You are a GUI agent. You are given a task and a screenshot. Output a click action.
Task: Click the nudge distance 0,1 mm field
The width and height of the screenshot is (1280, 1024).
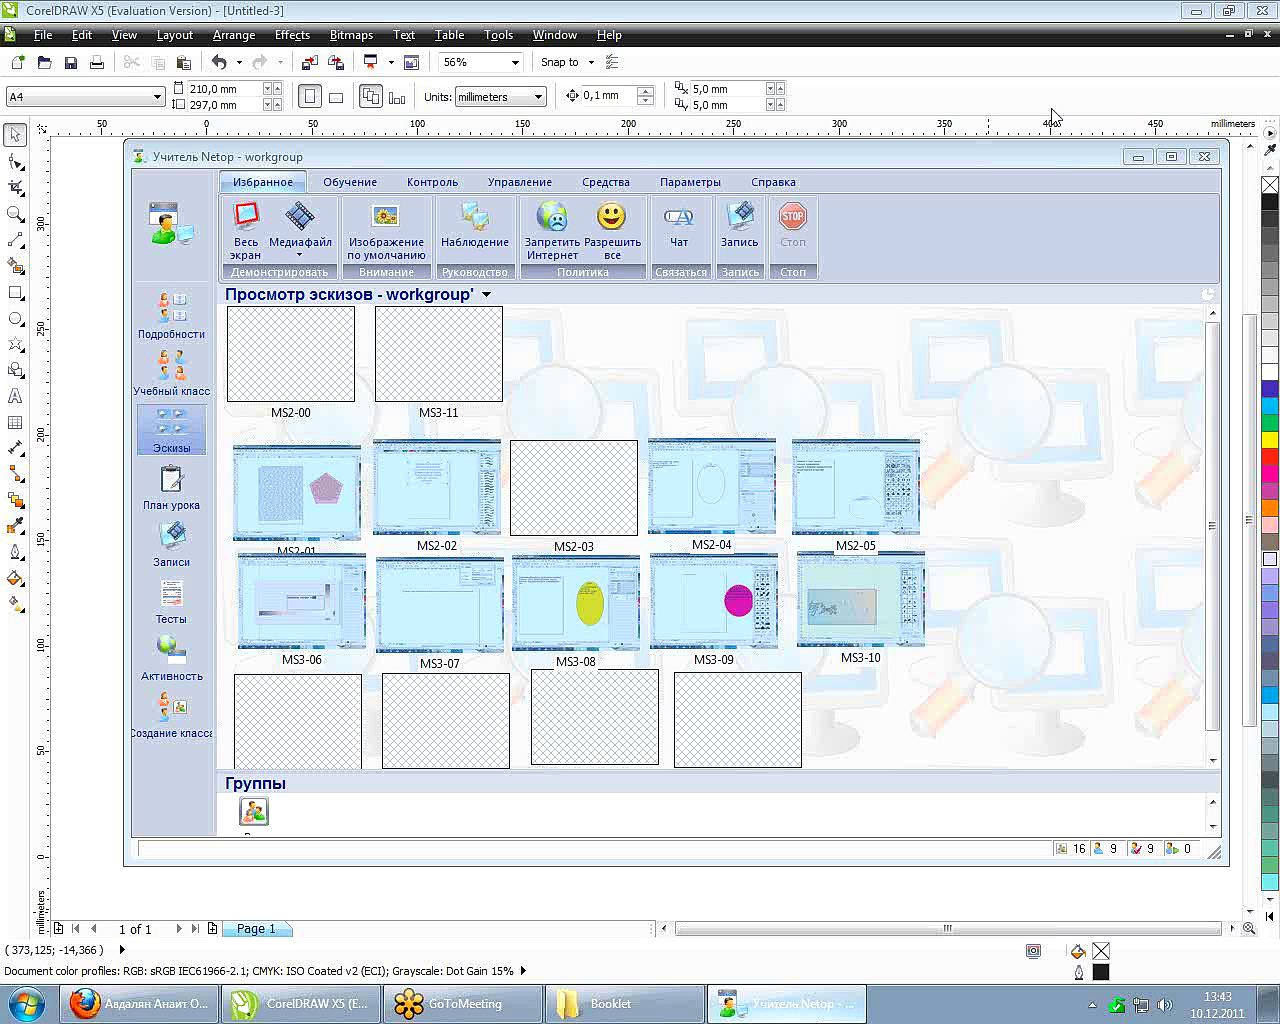(x=609, y=96)
